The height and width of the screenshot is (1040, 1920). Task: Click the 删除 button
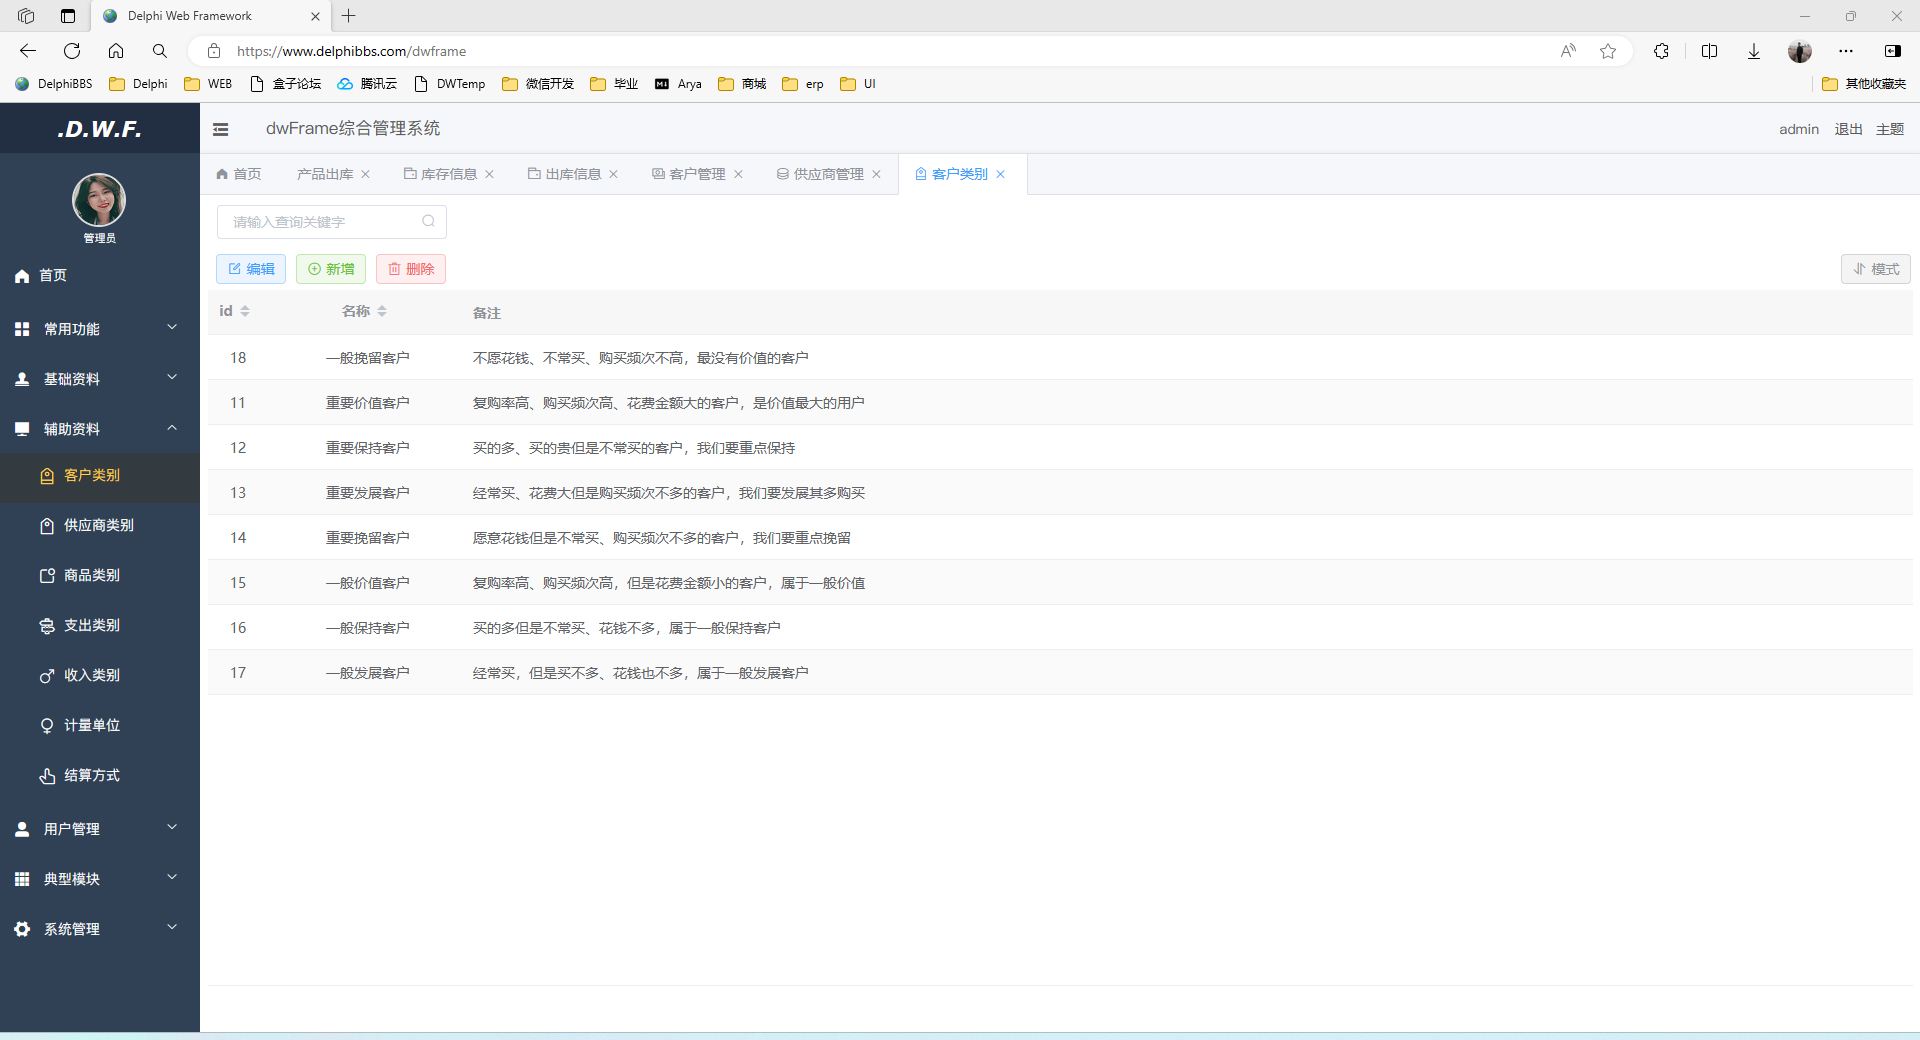coord(411,269)
